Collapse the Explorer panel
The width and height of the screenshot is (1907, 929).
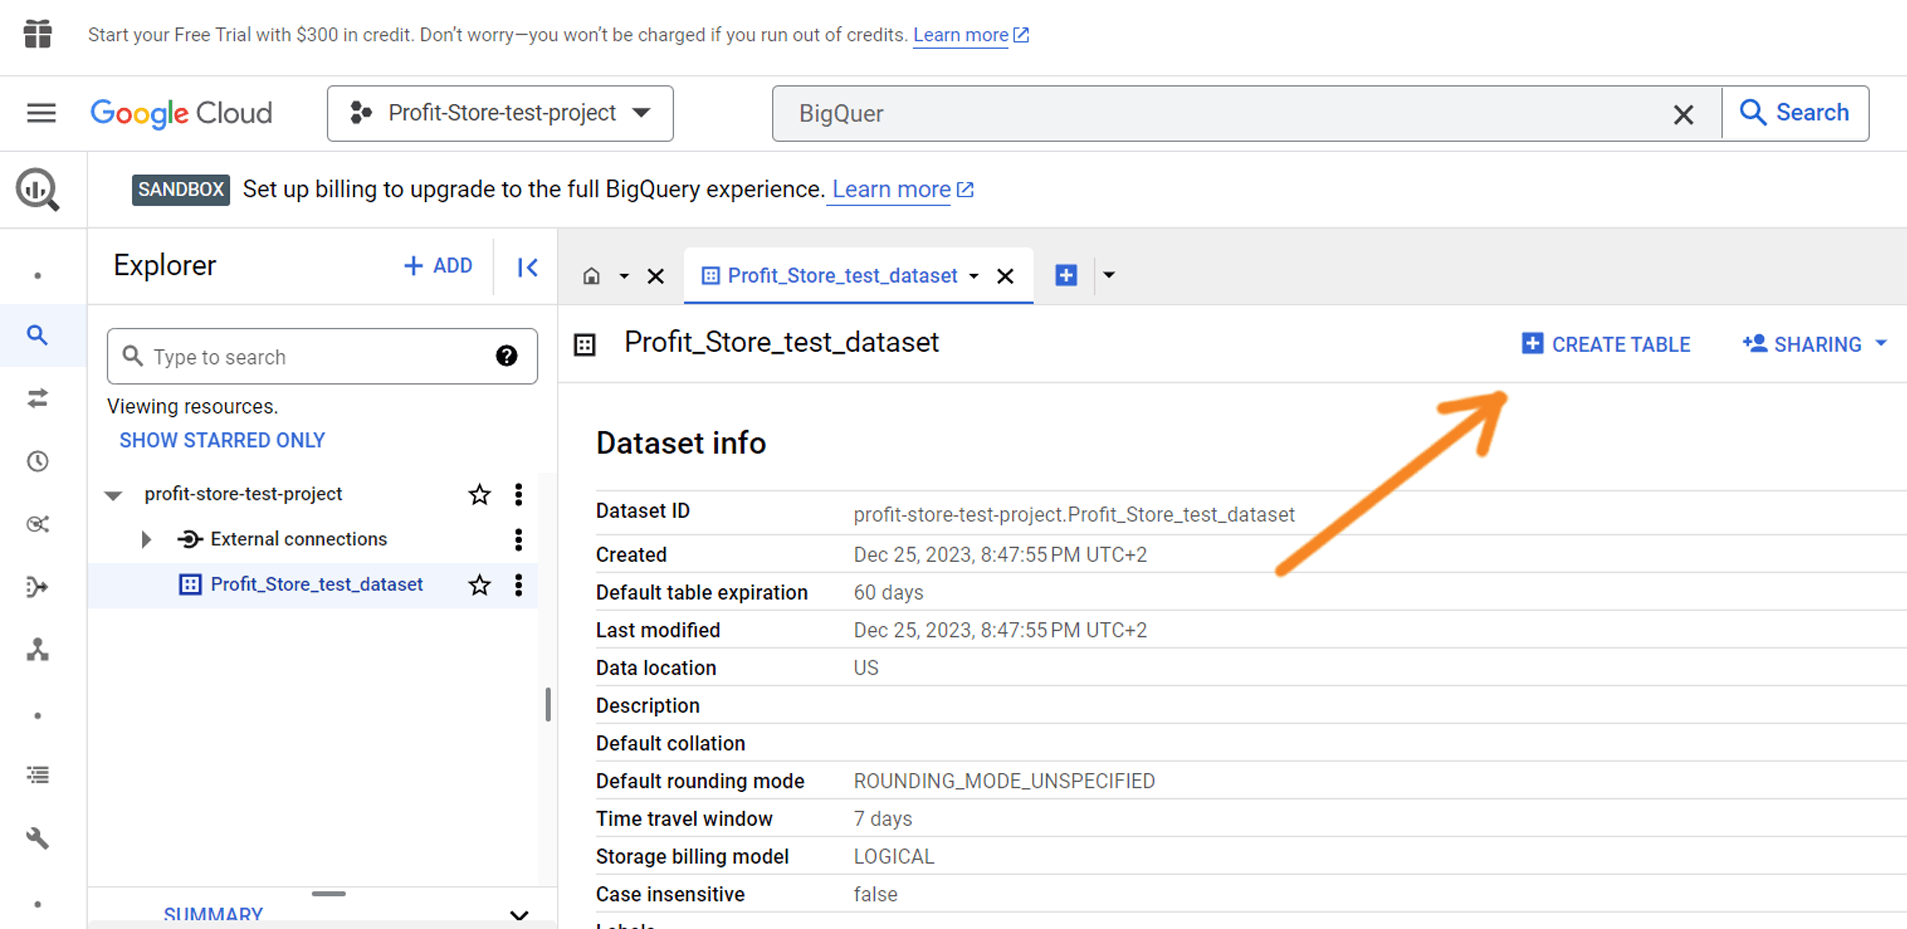[527, 267]
